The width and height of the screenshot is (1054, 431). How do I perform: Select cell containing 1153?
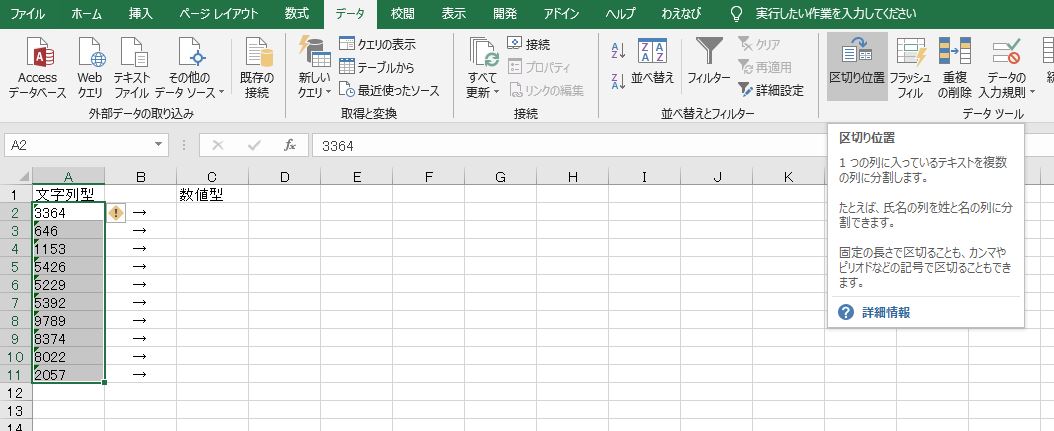click(69, 249)
